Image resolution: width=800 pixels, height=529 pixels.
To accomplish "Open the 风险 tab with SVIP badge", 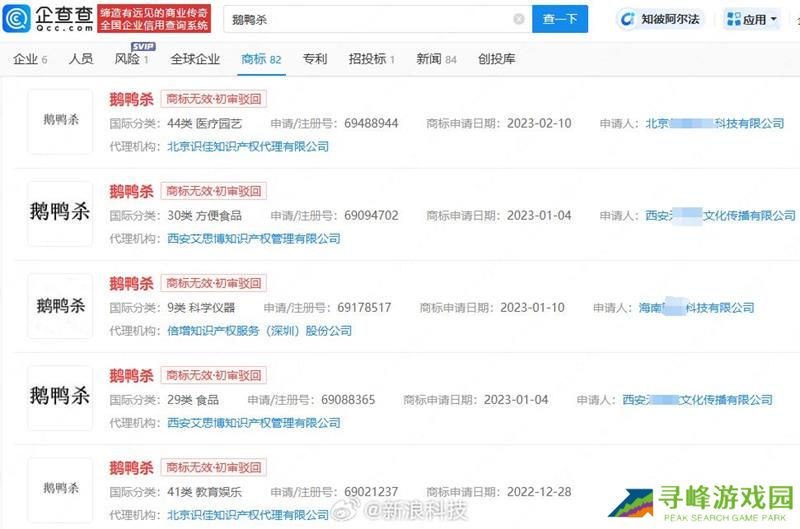I will pos(132,59).
